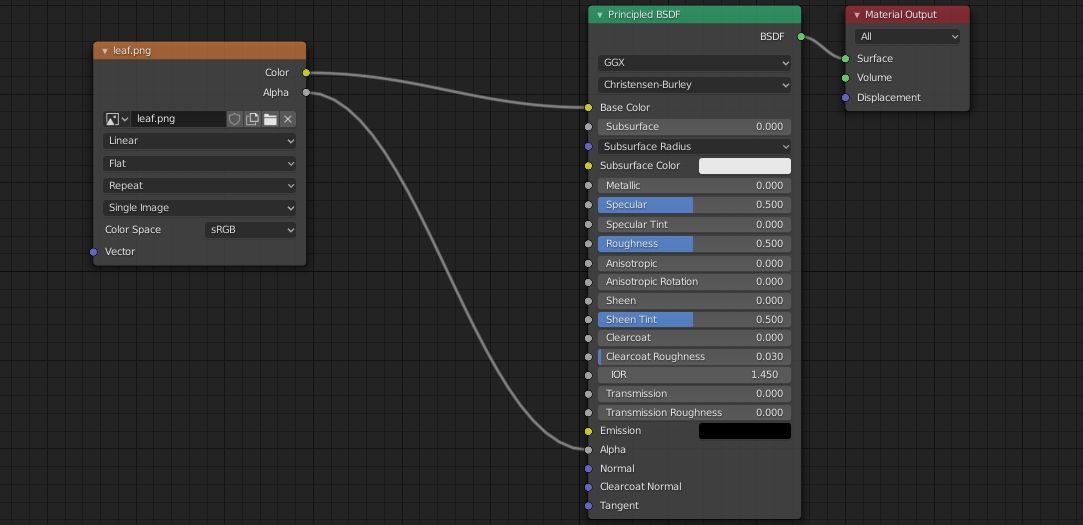Click the Specular 0.500 slider
1083x525 pixels.
(x=694, y=205)
